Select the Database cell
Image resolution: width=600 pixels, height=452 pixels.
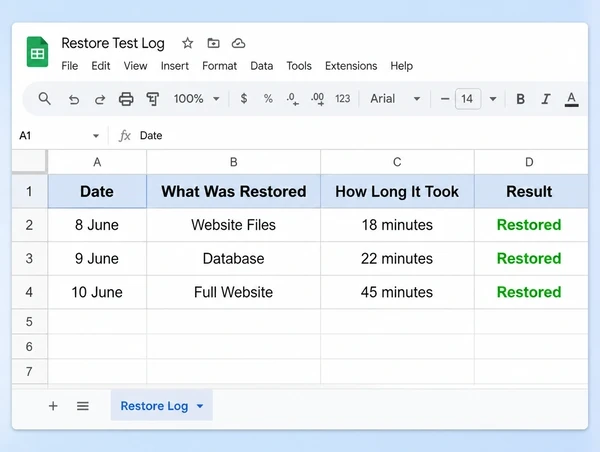(x=233, y=258)
